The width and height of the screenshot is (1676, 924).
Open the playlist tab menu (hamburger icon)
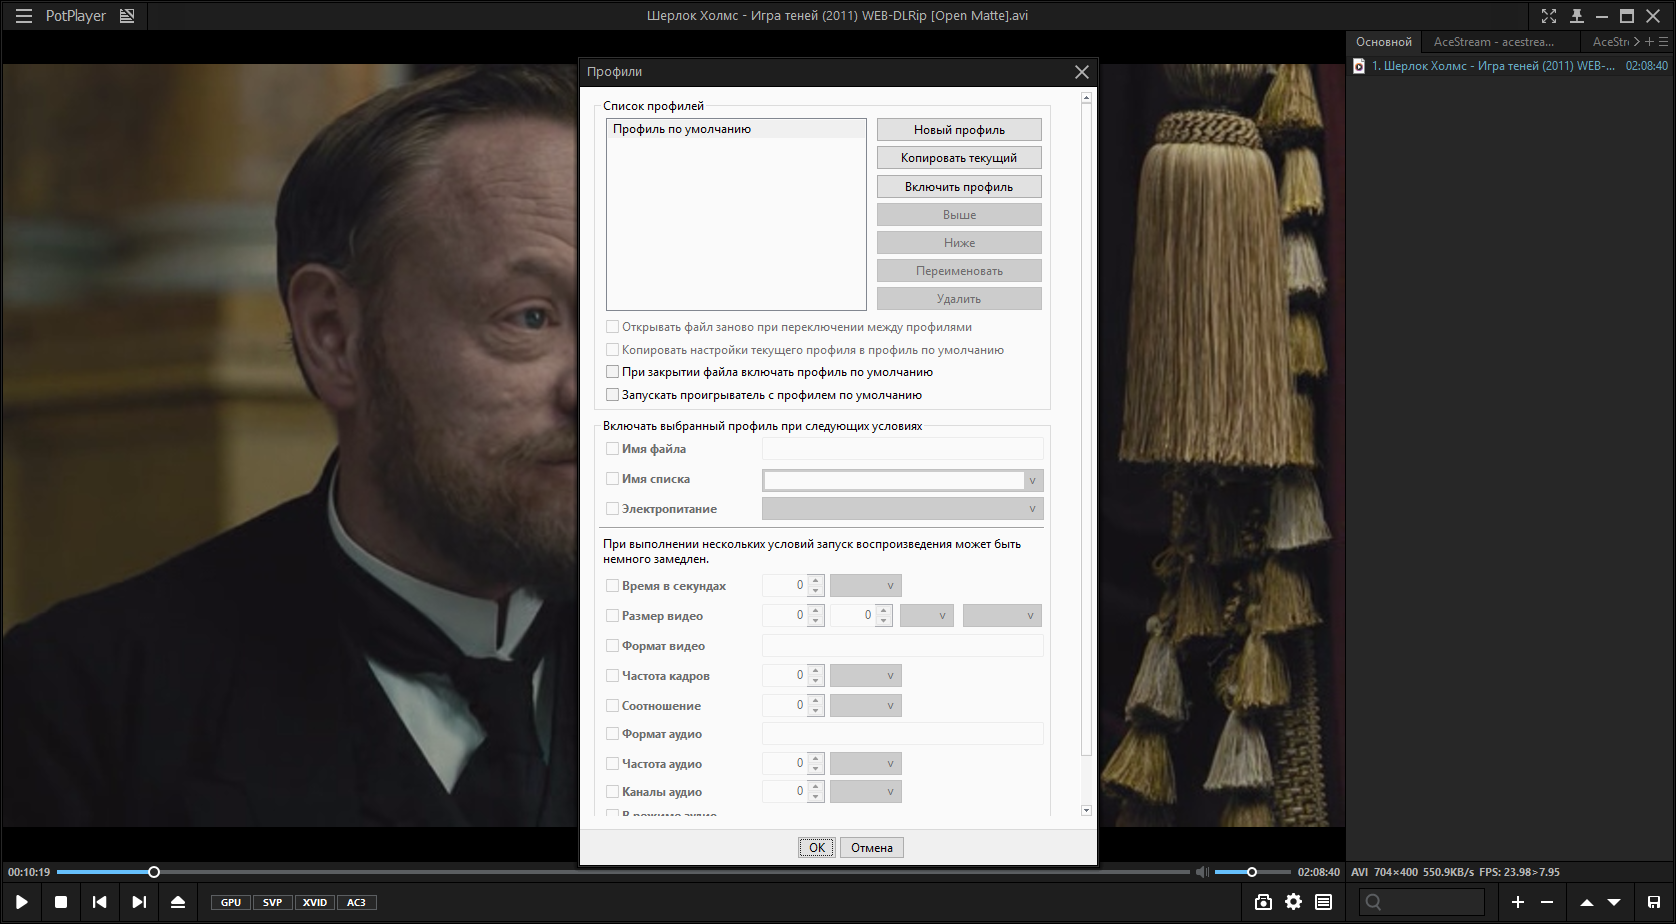pyautogui.click(x=1664, y=42)
